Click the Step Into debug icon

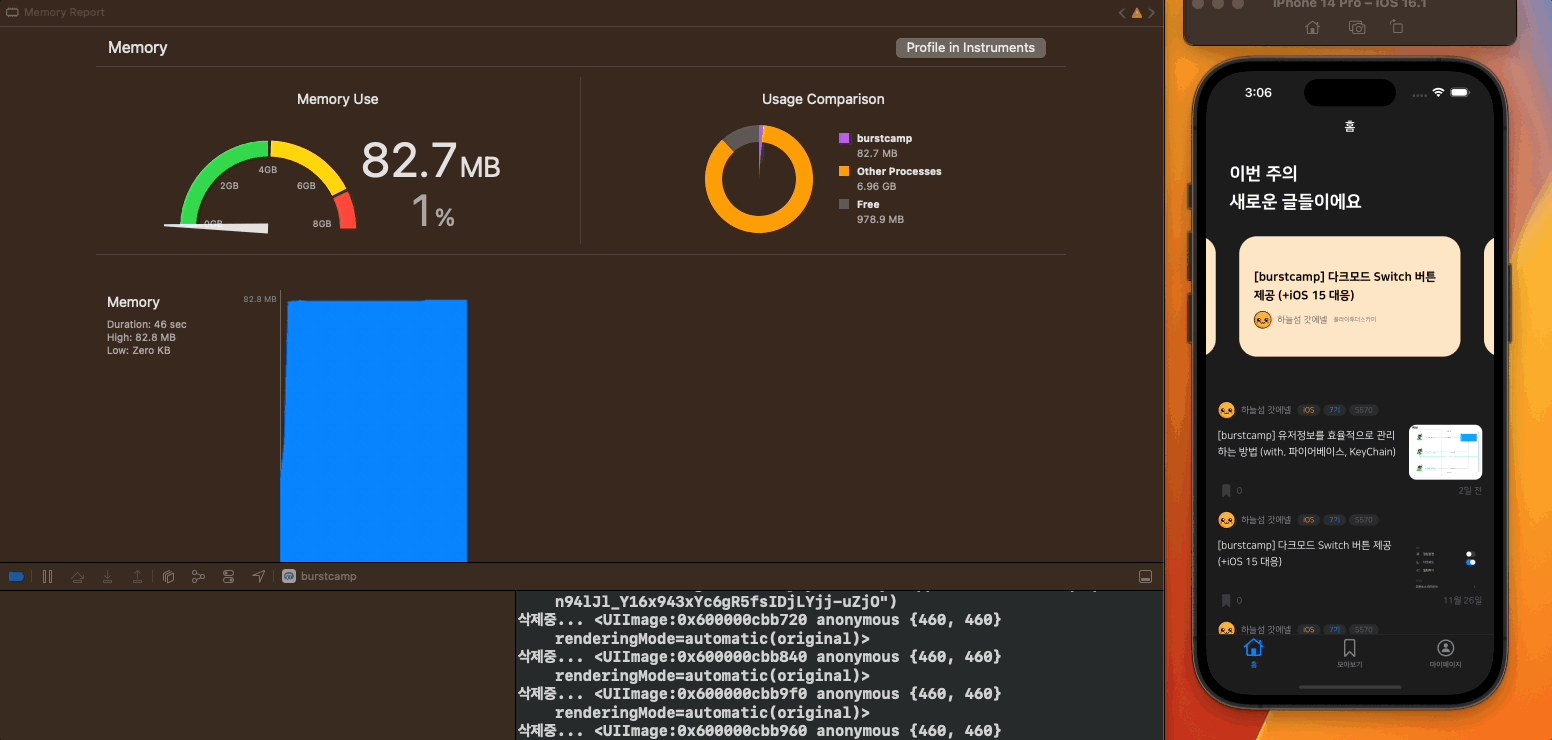click(107, 576)
